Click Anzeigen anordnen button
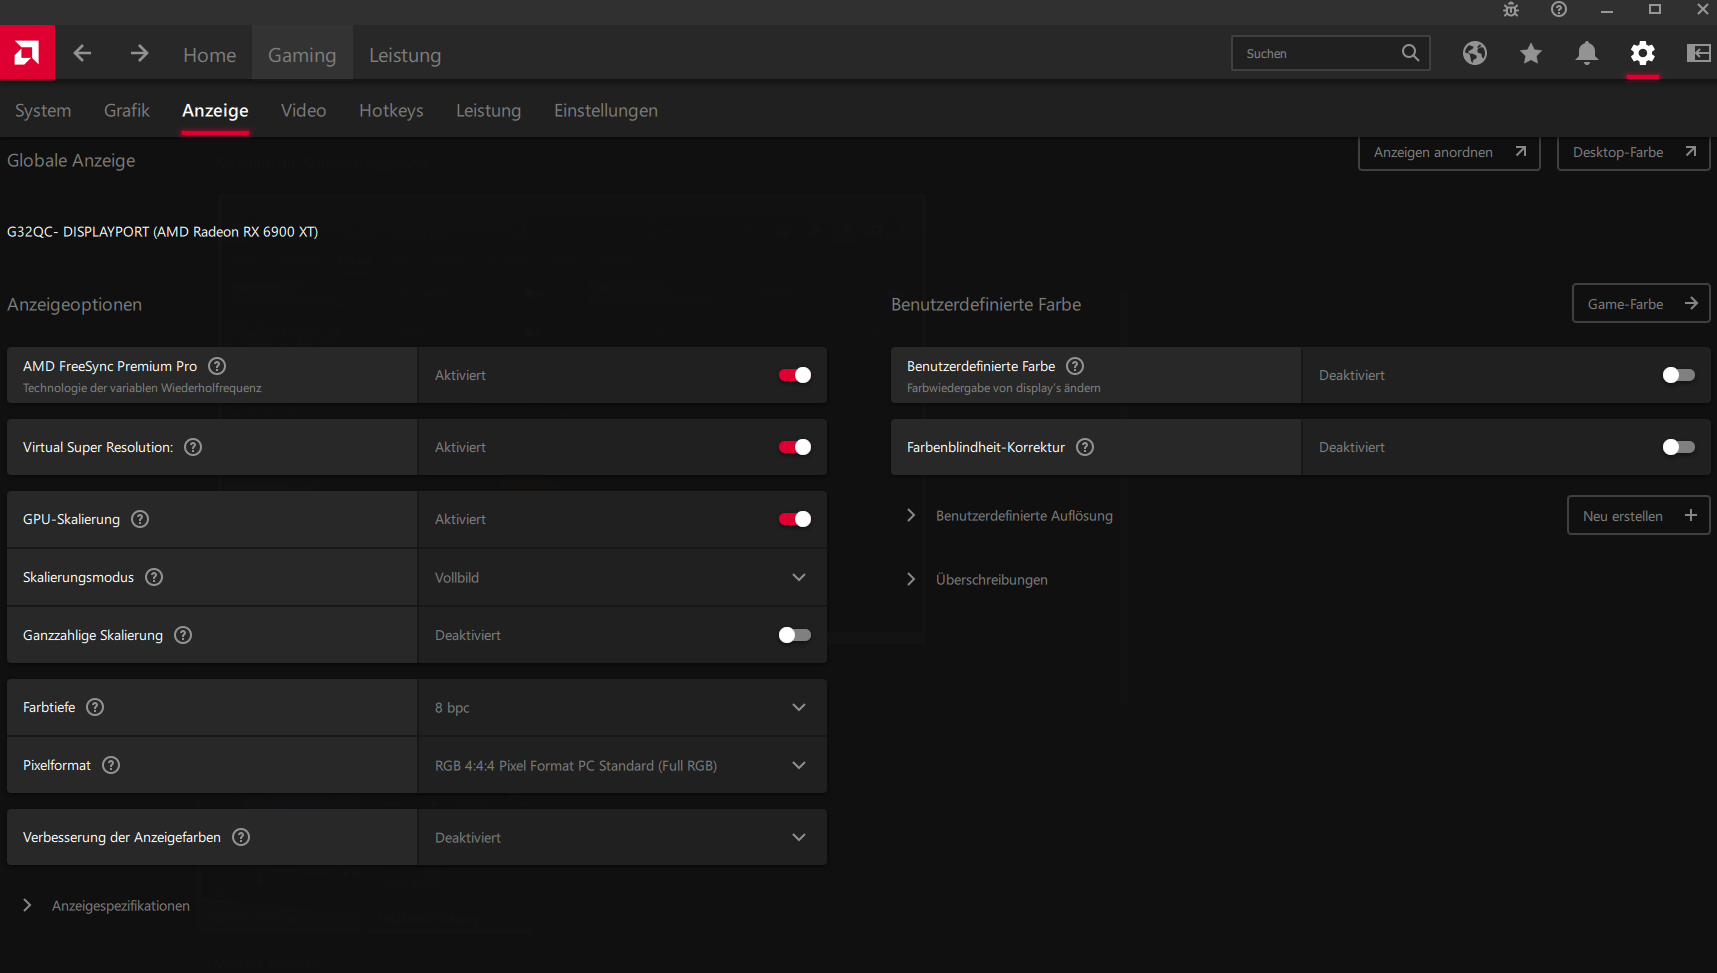 pyautogui.click(x=1449, y=152)
